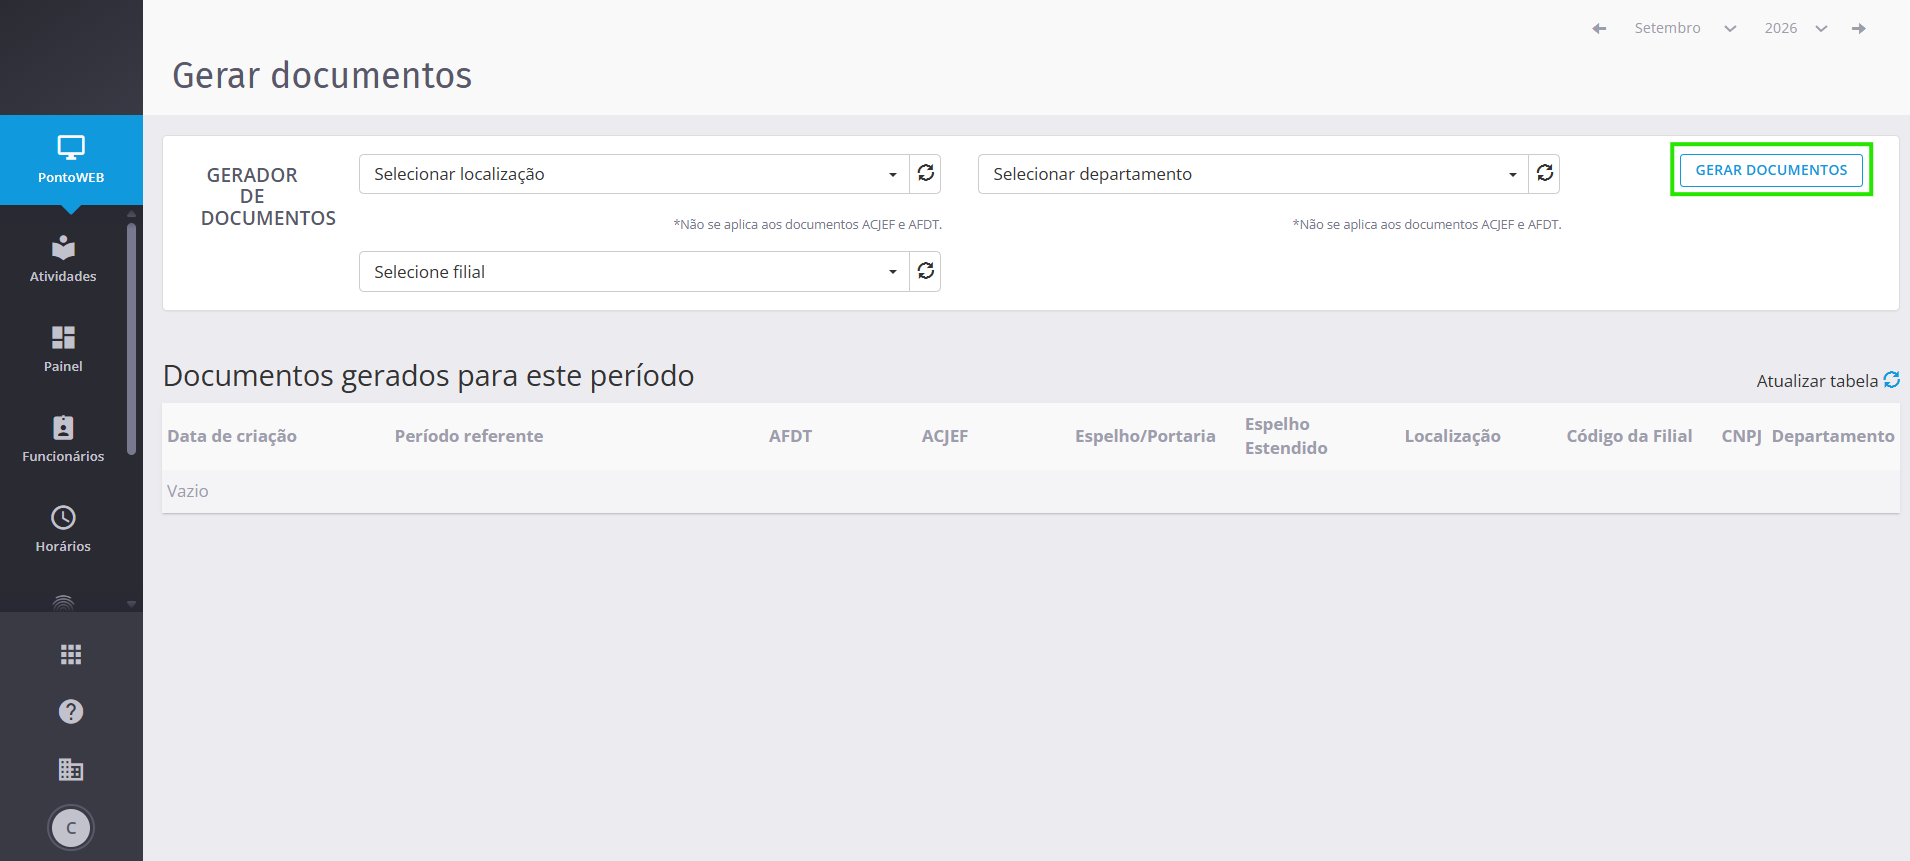The height and width of the screenshot is (861, 1910).
Task: Open the user avatar C
Action: [71, 828]
